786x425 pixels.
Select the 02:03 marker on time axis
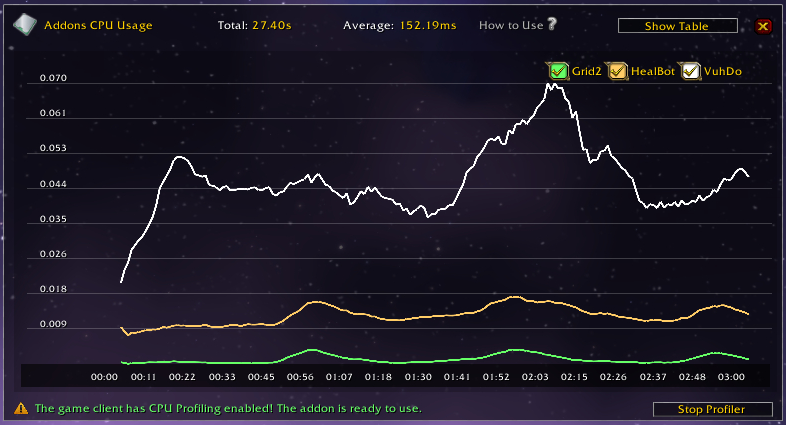coord(536,377)
